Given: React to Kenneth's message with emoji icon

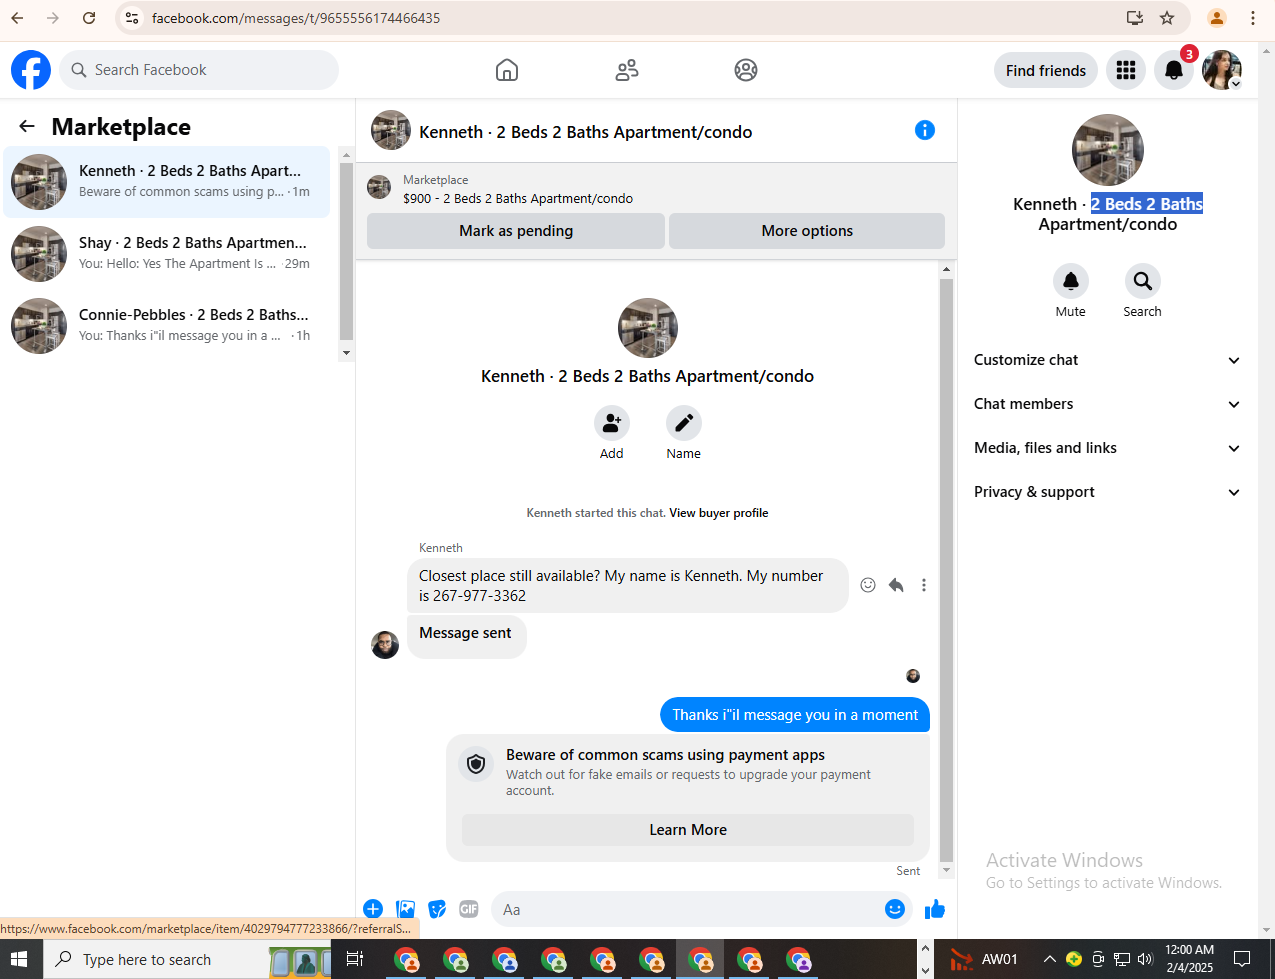Looking at the screenshot, I should (868, 585).
